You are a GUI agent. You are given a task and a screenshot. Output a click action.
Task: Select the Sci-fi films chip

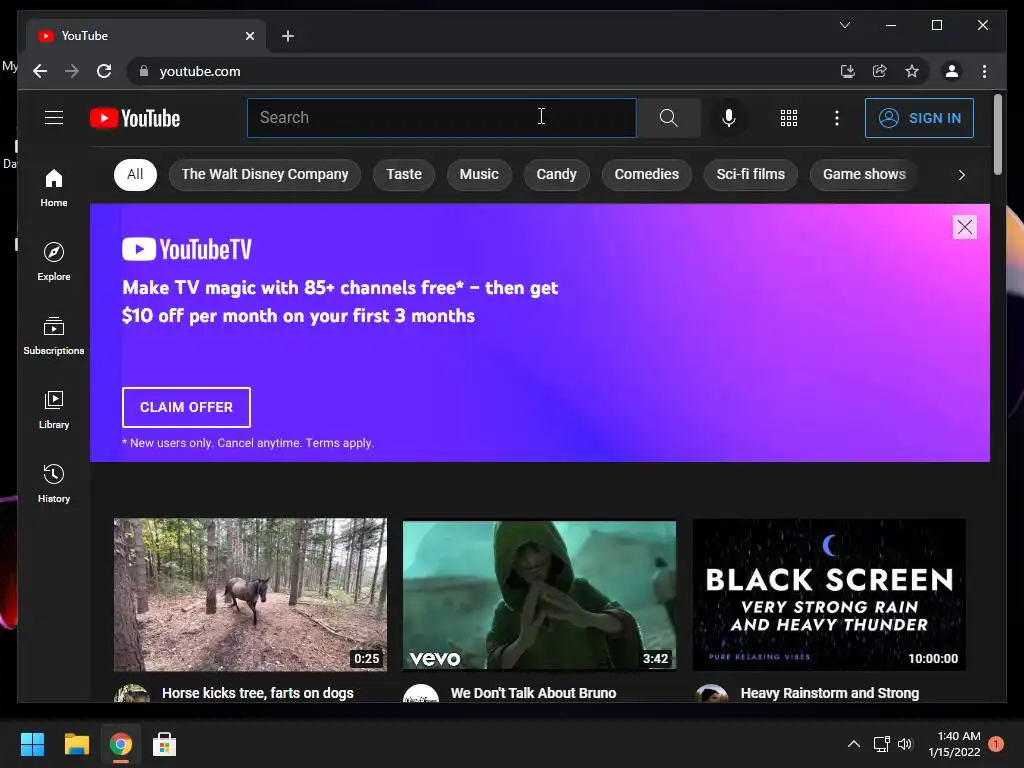(x=750, y=174)
